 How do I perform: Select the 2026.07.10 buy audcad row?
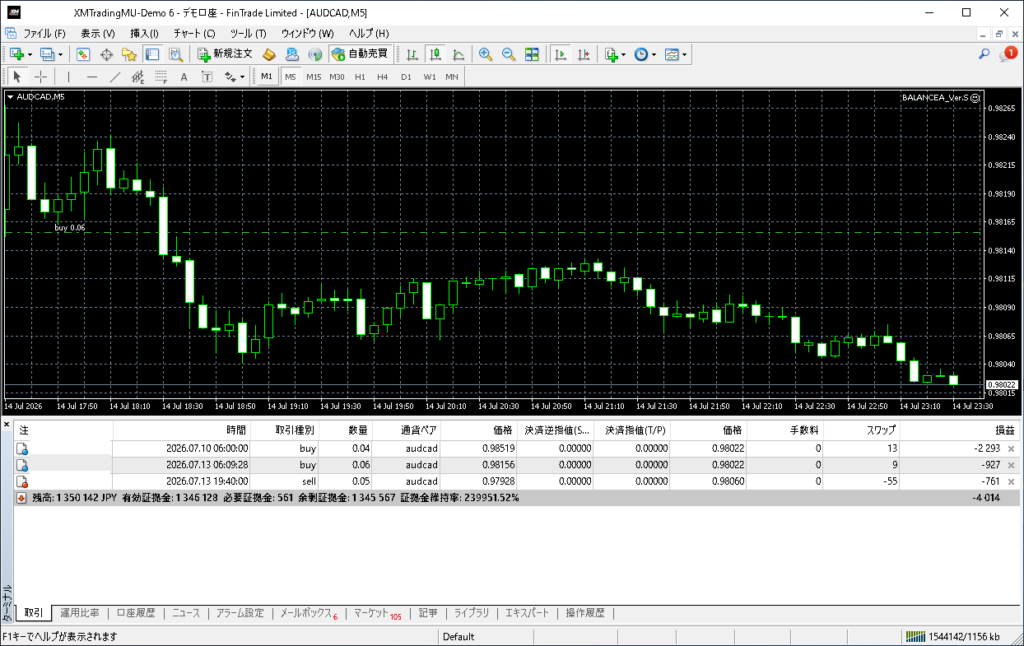516,449
